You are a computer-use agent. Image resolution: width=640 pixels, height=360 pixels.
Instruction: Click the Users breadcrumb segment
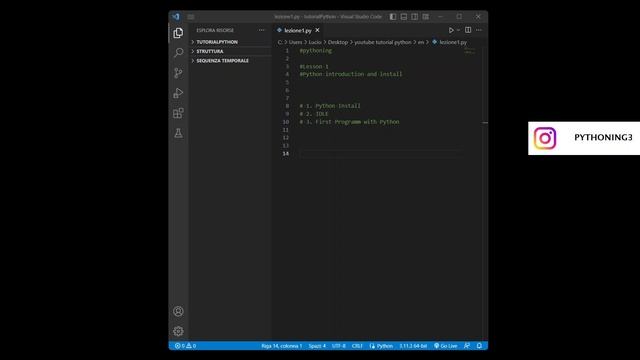coord(296,42)
